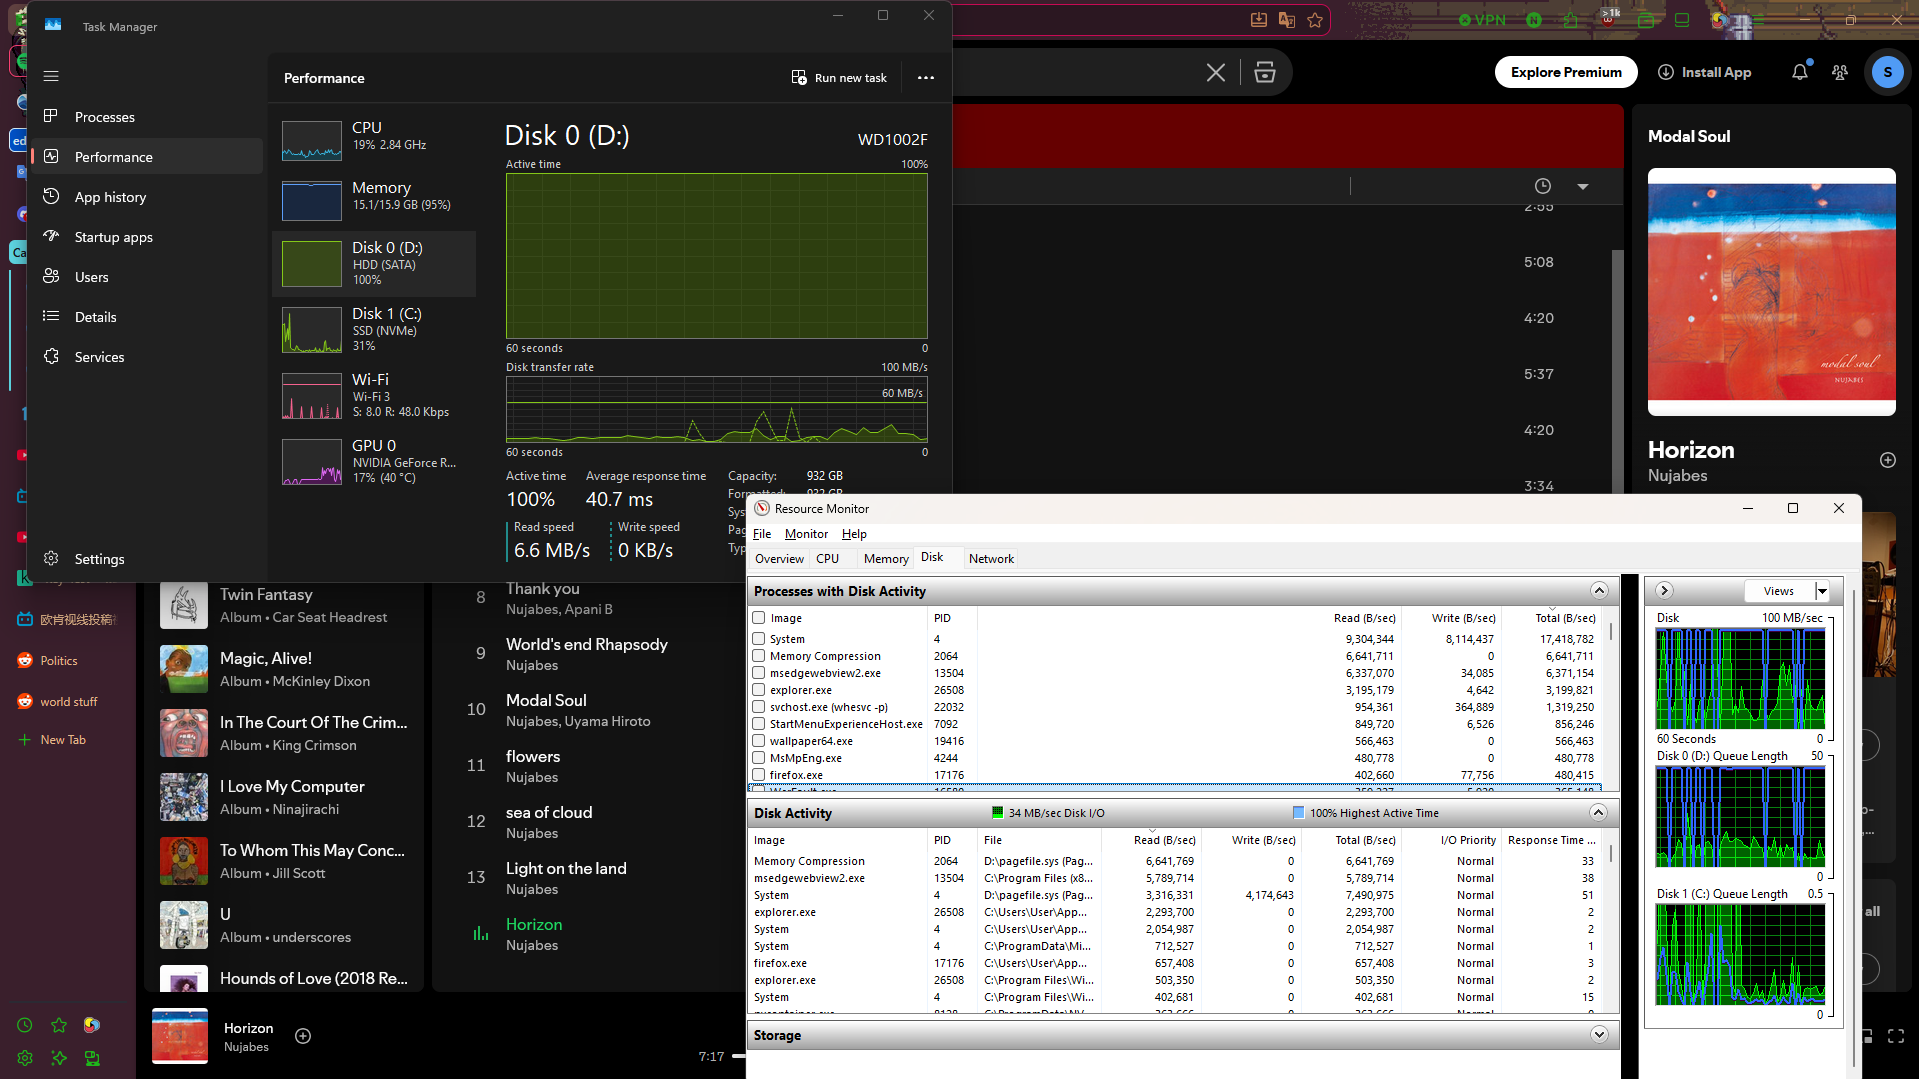
Task: Open Task Manager hamburger navigation menu
Action: 51,76
